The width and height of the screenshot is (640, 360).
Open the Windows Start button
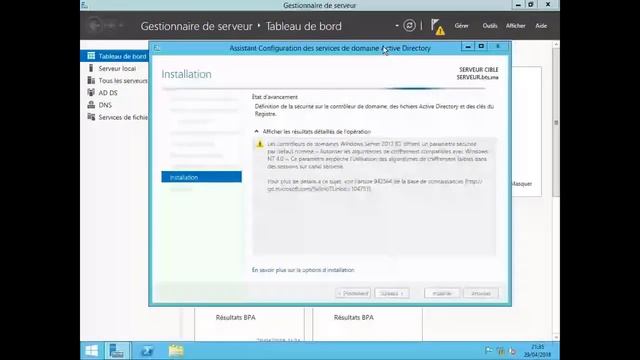[x=92, y=351]
